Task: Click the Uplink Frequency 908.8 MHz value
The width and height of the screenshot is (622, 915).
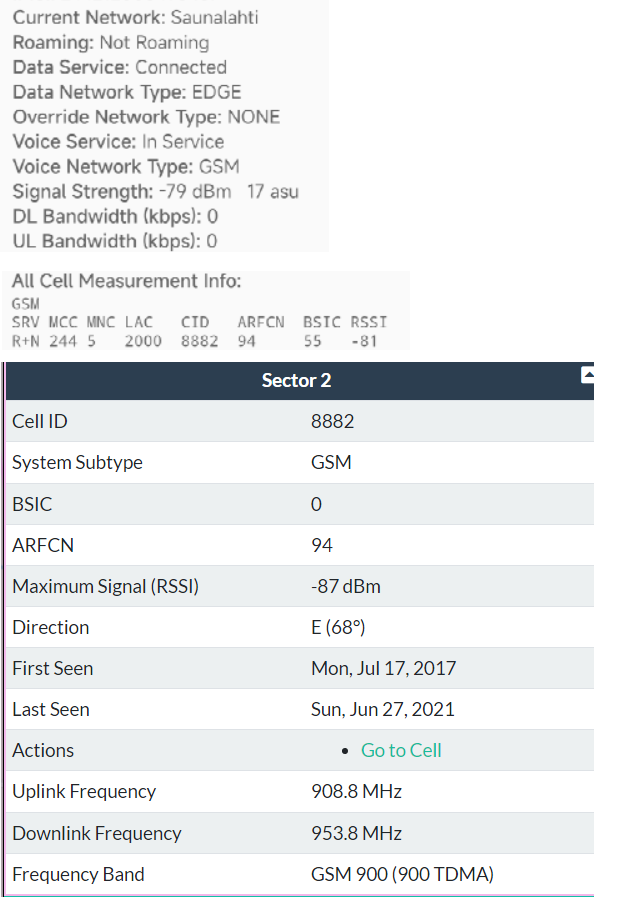Action: (357, 791)
